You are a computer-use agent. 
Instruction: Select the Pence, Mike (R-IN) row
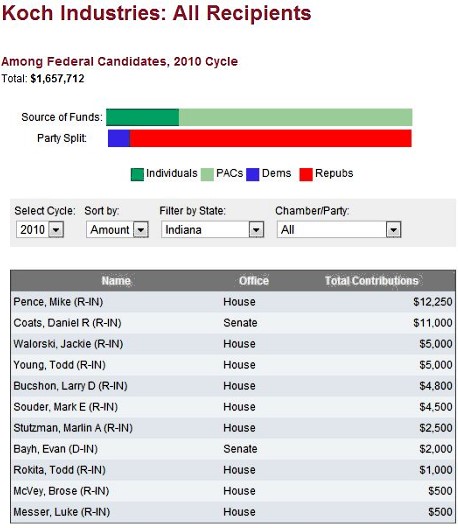(233, 302)
